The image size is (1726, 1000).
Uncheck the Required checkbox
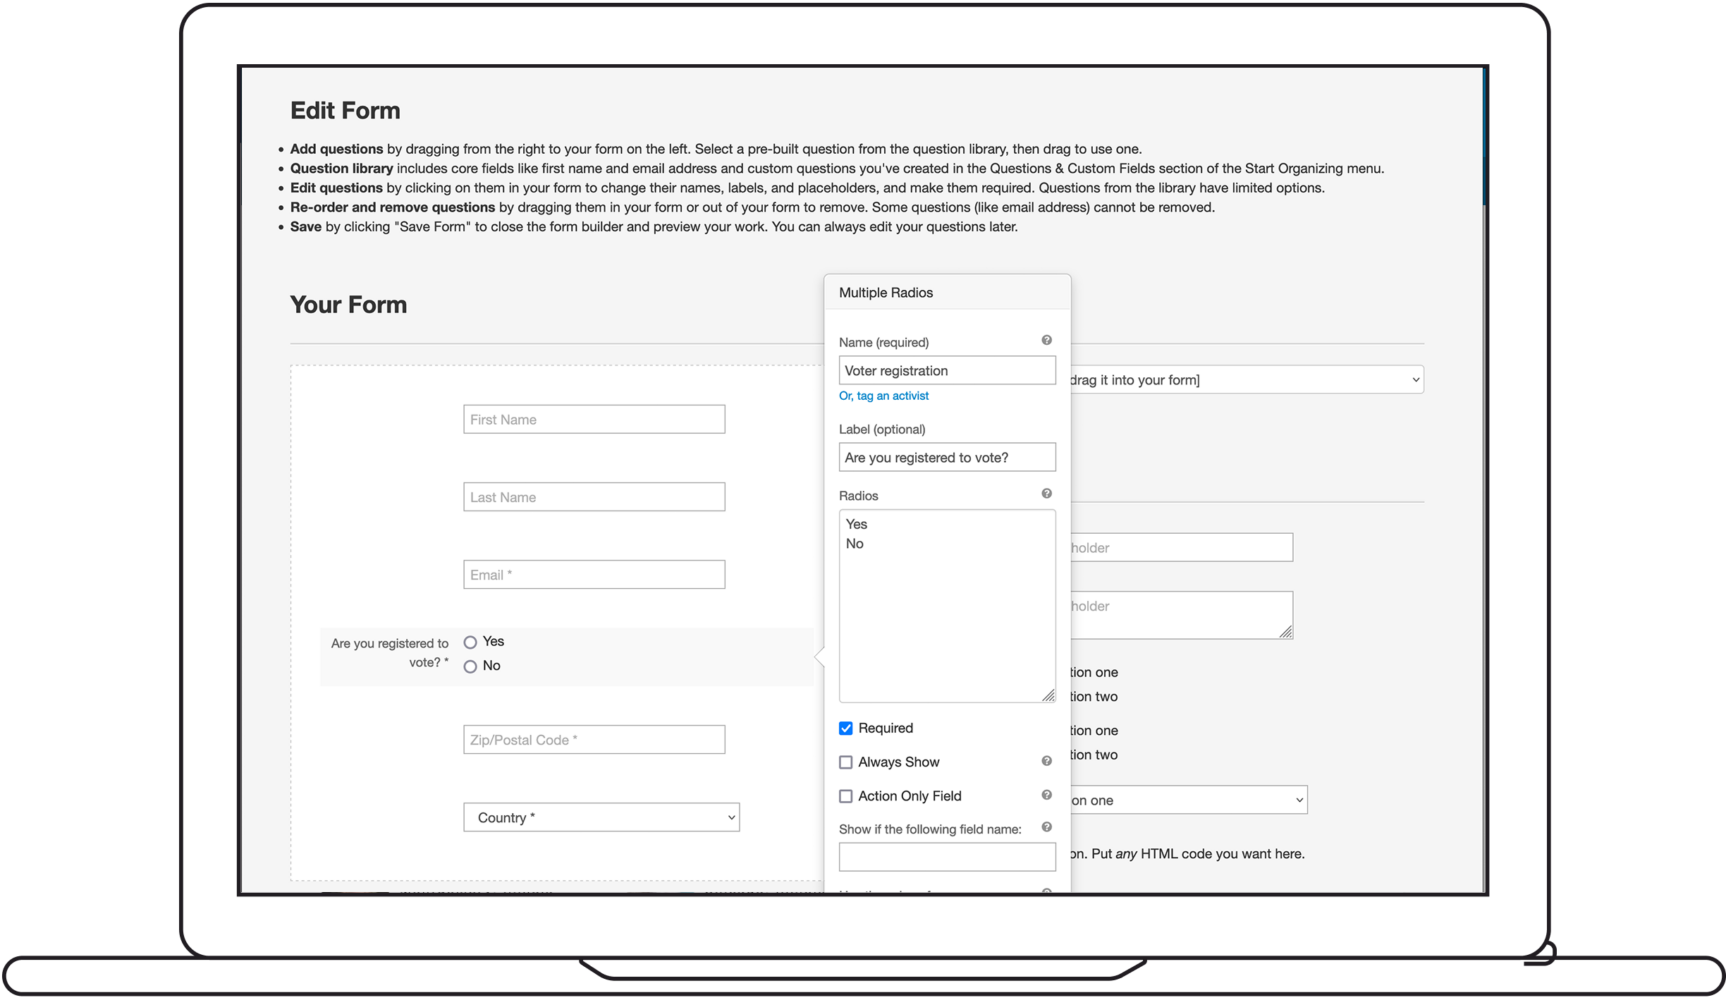click(x=846, y=728)
